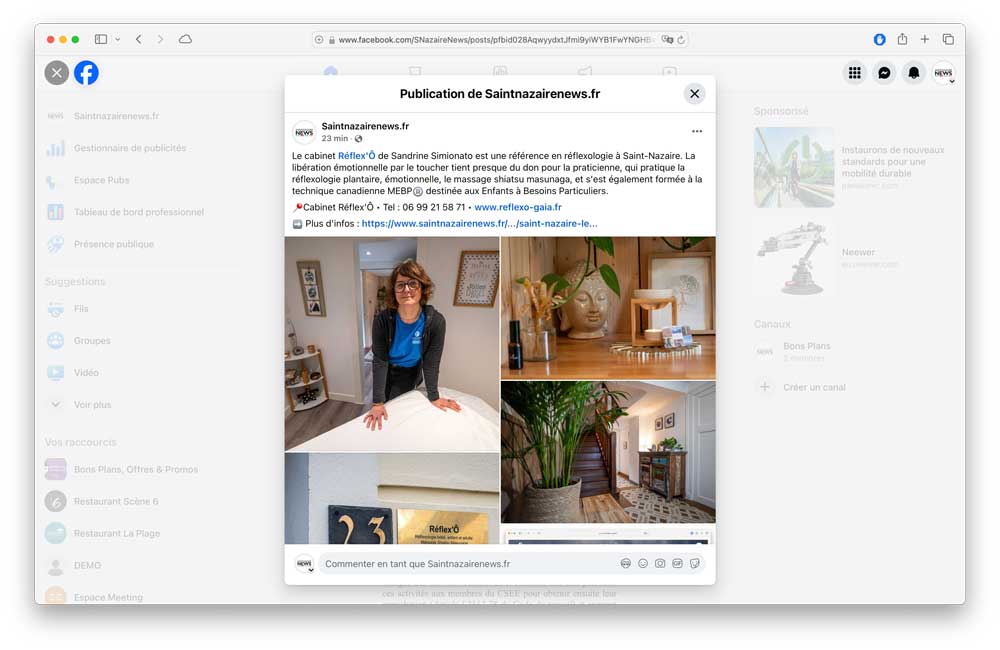This screenshot has width=1000, height=650.
Task: Expand Safari sidebar options chevron
Action: [x=118, y=39]
